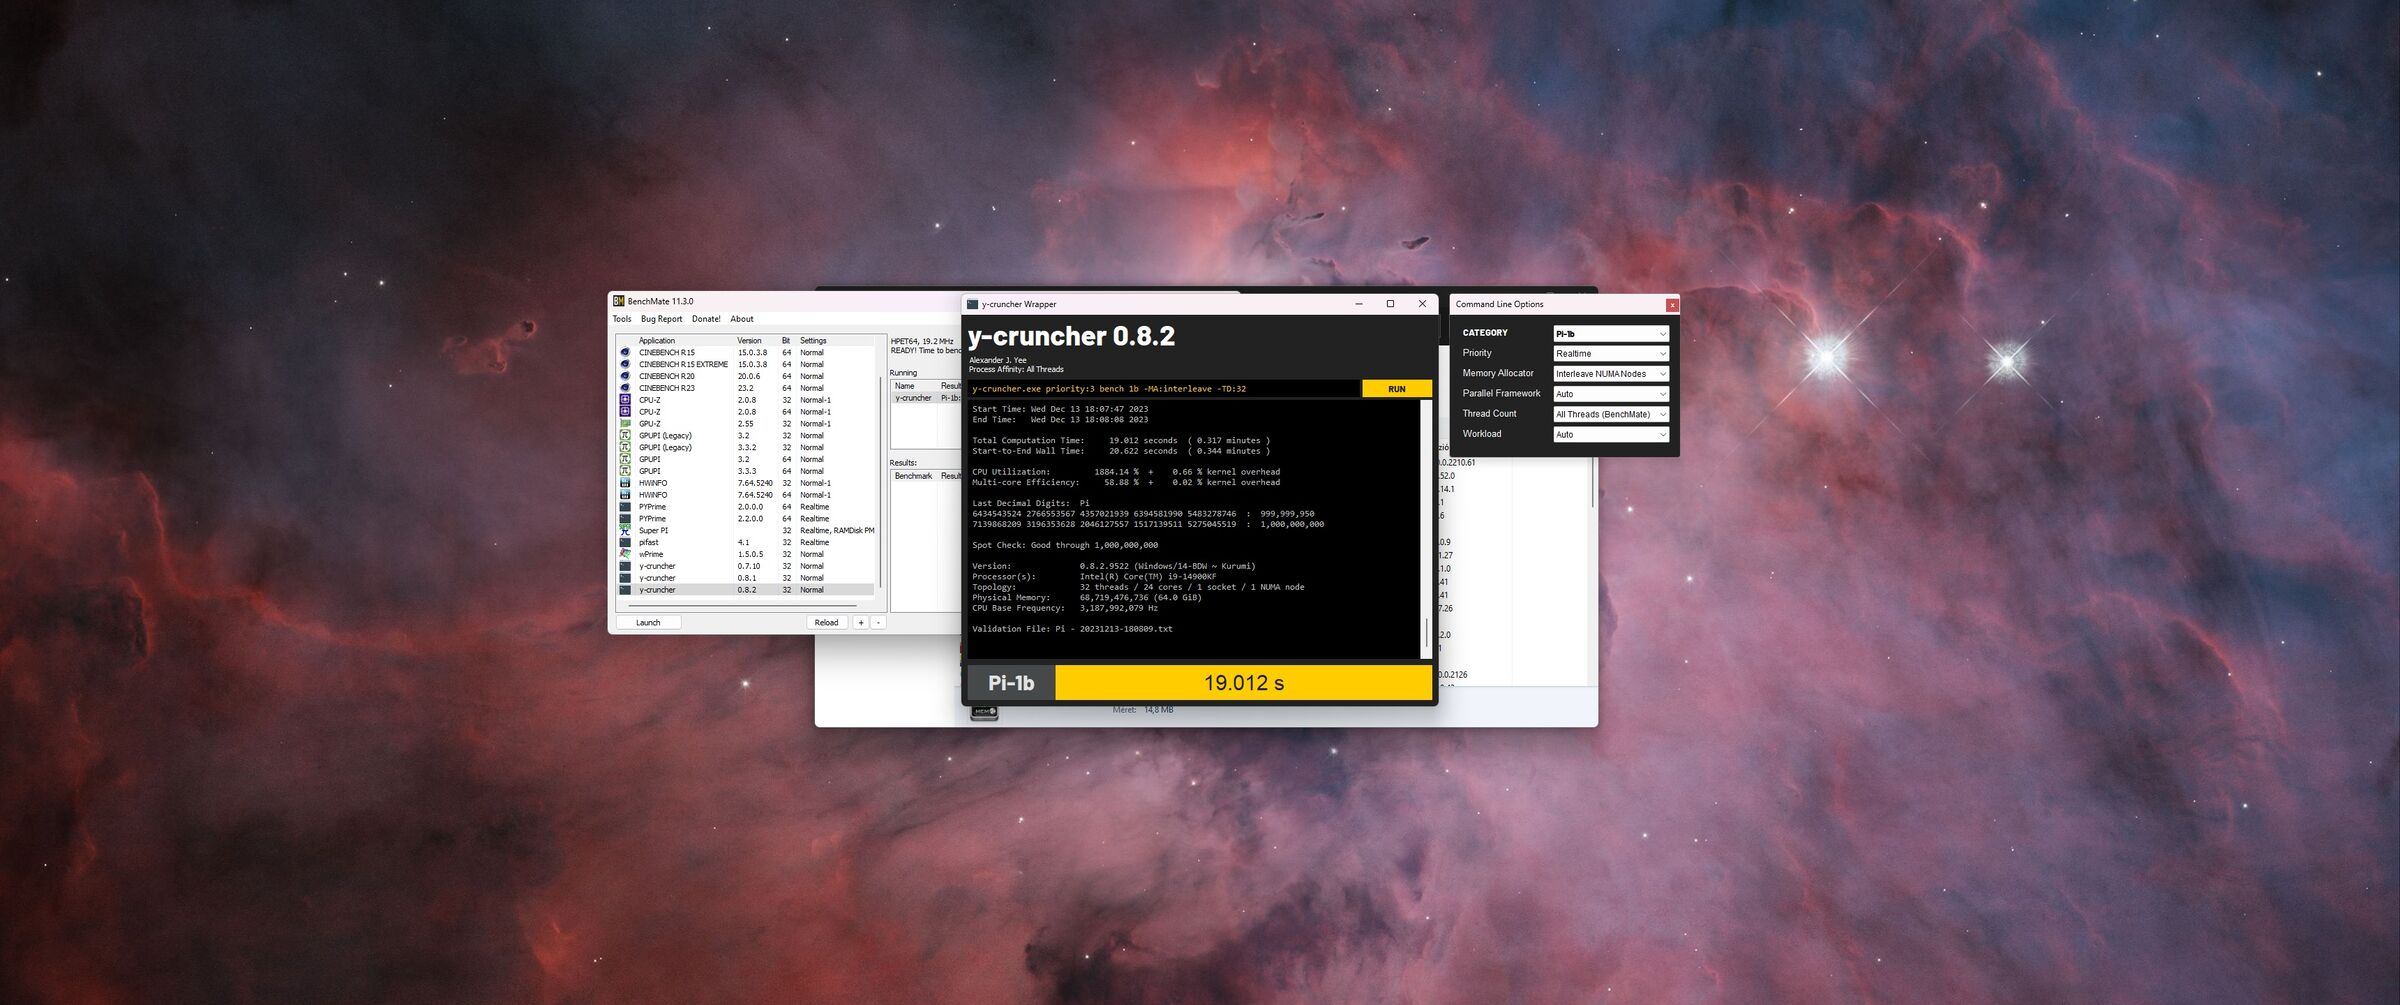Click the PYPrime 2.2.0.0 console icon
The width and height of the screenshot is (2400, 1005).
click(625, 519)
